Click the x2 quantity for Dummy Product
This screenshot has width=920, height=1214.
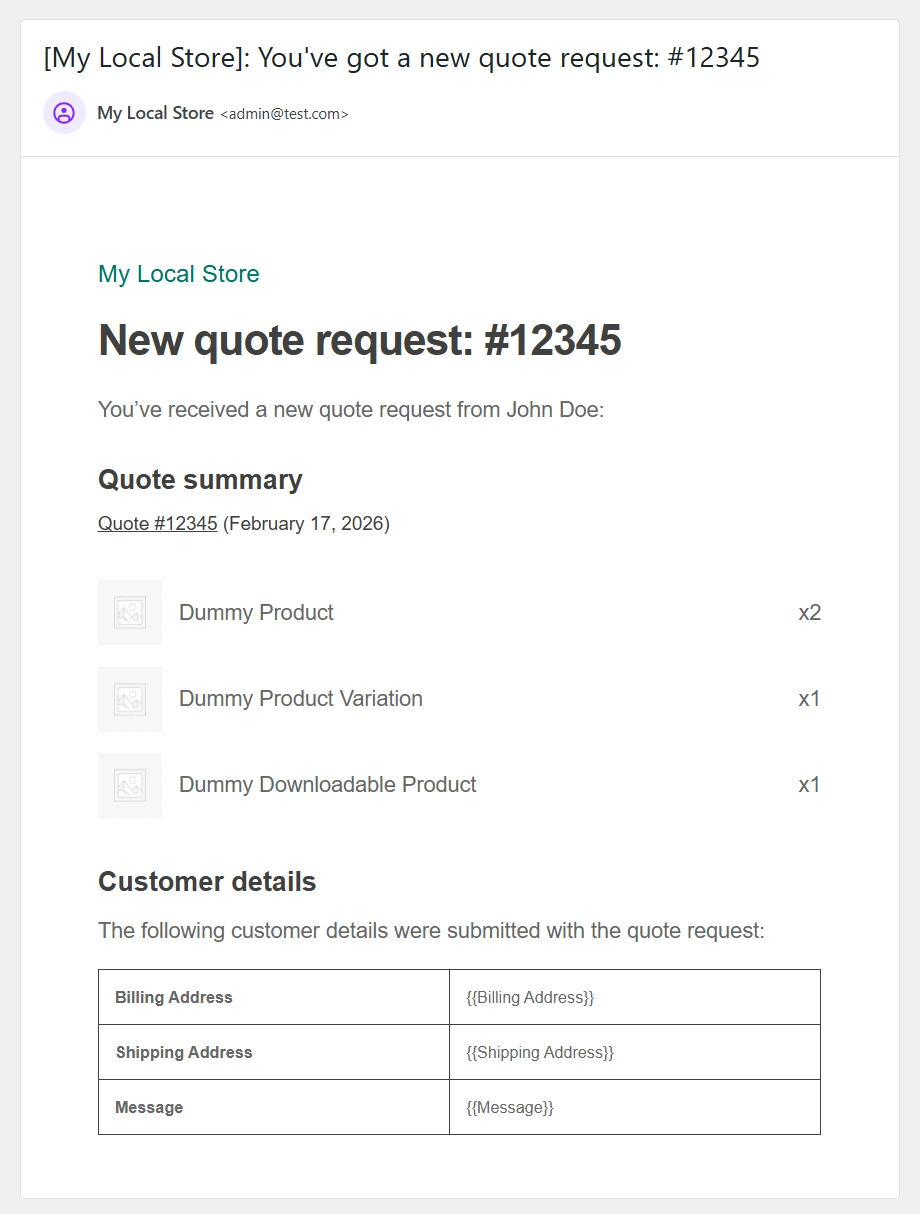(809, 612)
